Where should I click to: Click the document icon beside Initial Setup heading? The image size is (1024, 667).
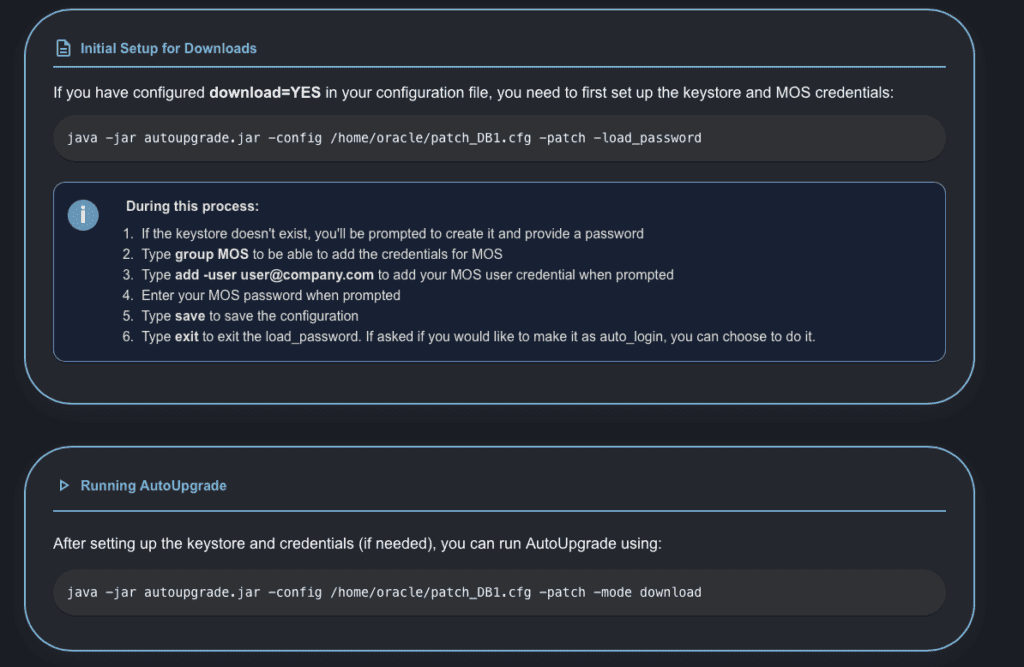coord(63,48)
